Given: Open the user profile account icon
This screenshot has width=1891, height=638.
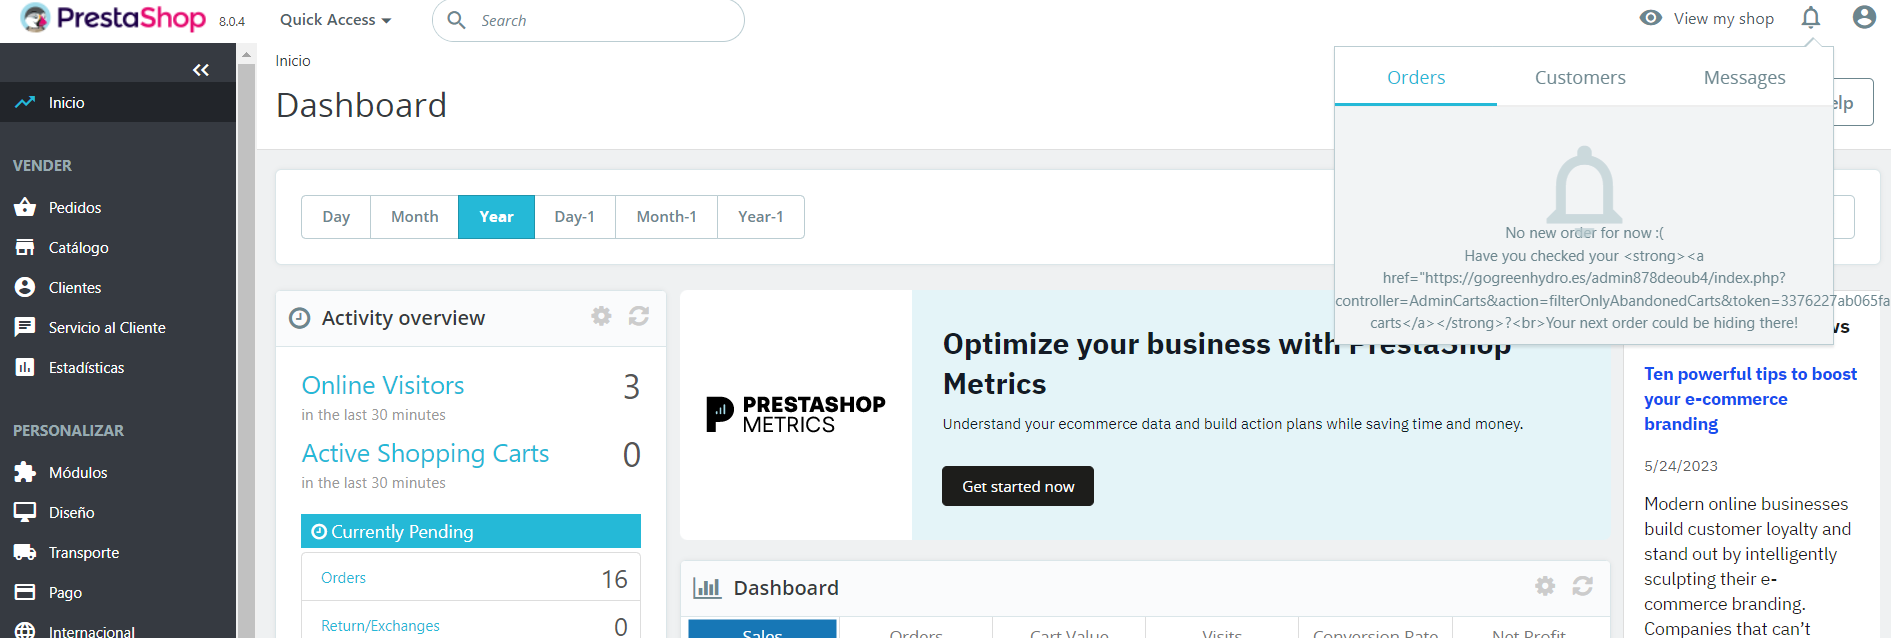Looking at the screenshot, I should [x=1864, y=18].
